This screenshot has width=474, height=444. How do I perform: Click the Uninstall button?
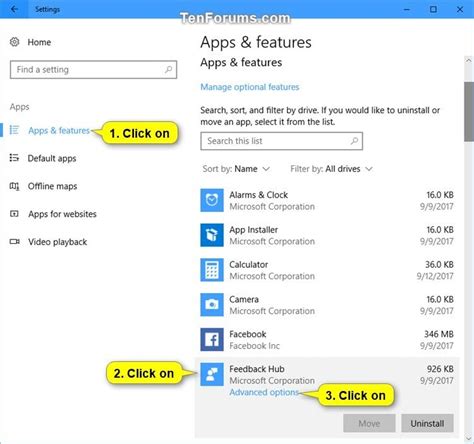click(x=427, y=423)
